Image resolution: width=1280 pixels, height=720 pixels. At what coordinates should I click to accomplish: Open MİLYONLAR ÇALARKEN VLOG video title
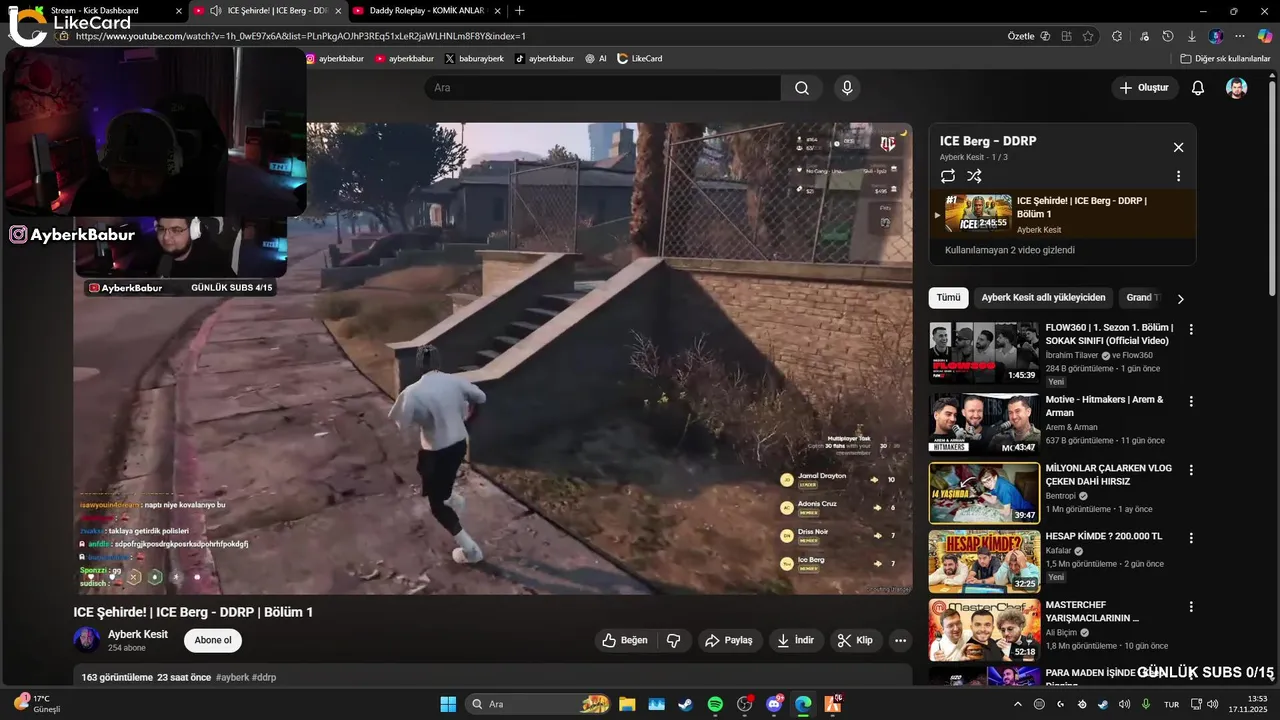pos(1109,474)
